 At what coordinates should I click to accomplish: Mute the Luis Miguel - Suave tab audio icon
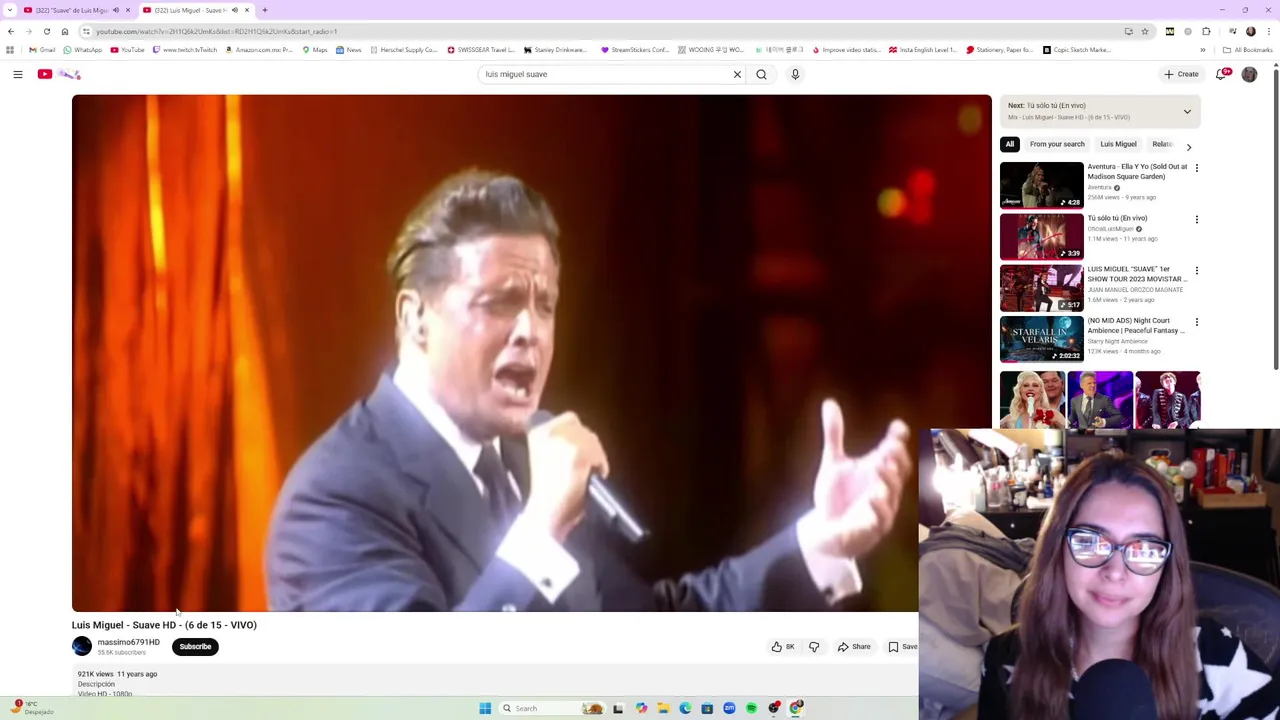click(235, 10)
